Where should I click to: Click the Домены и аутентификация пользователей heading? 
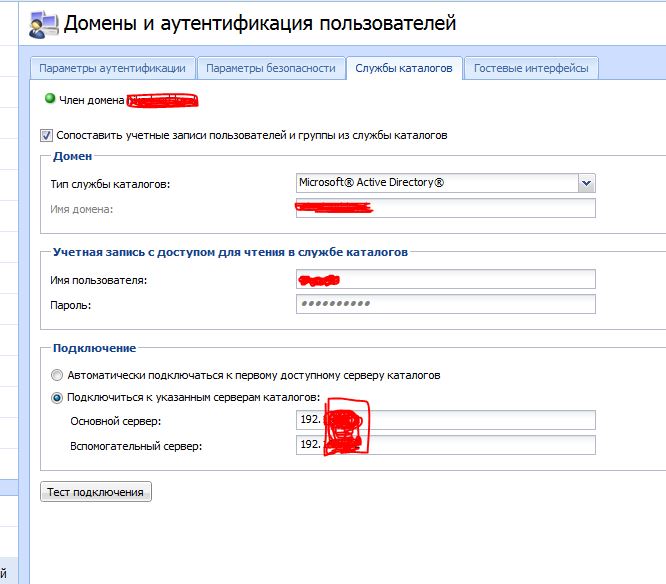(260, 23)
